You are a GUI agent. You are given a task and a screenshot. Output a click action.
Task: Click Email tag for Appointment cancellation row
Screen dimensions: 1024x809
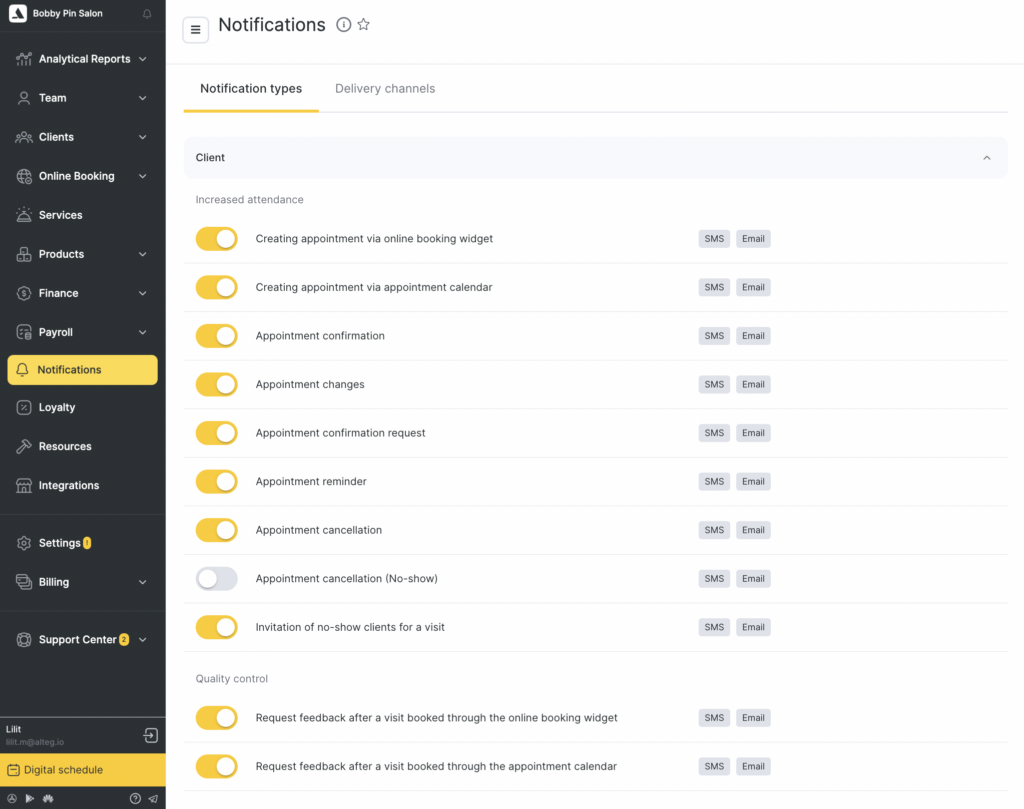point(753,530)
